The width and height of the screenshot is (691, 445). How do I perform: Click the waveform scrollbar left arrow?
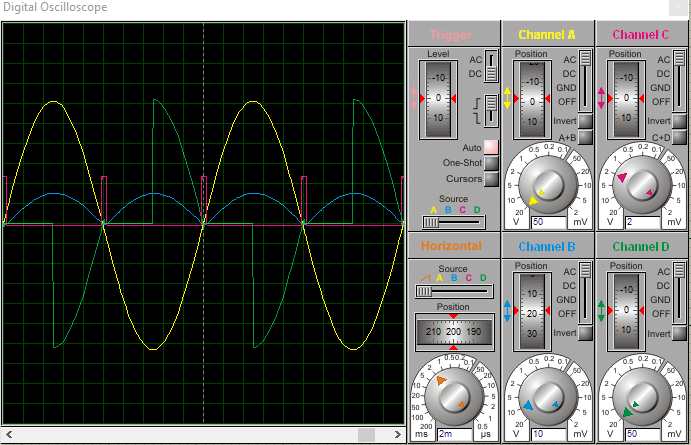pos(9,434)
